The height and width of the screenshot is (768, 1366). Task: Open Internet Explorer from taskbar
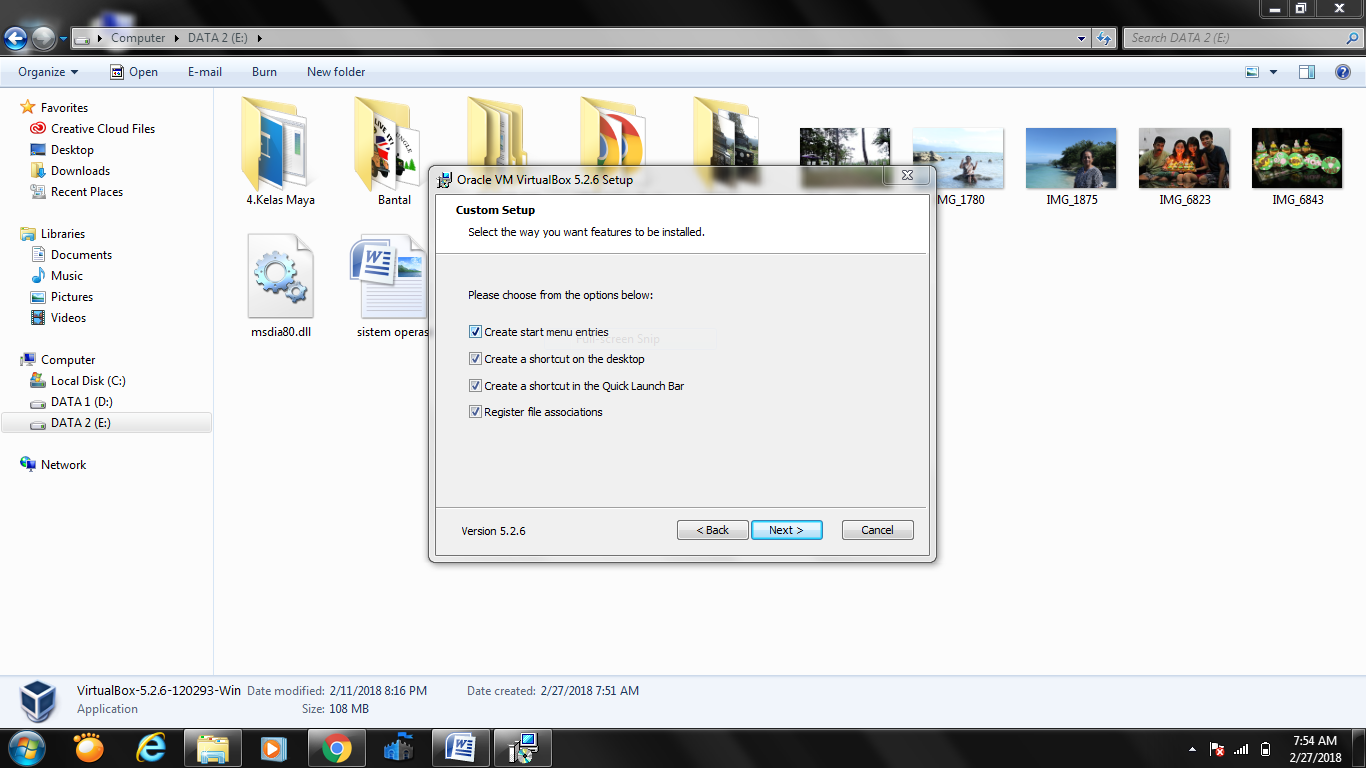point(151,748)
